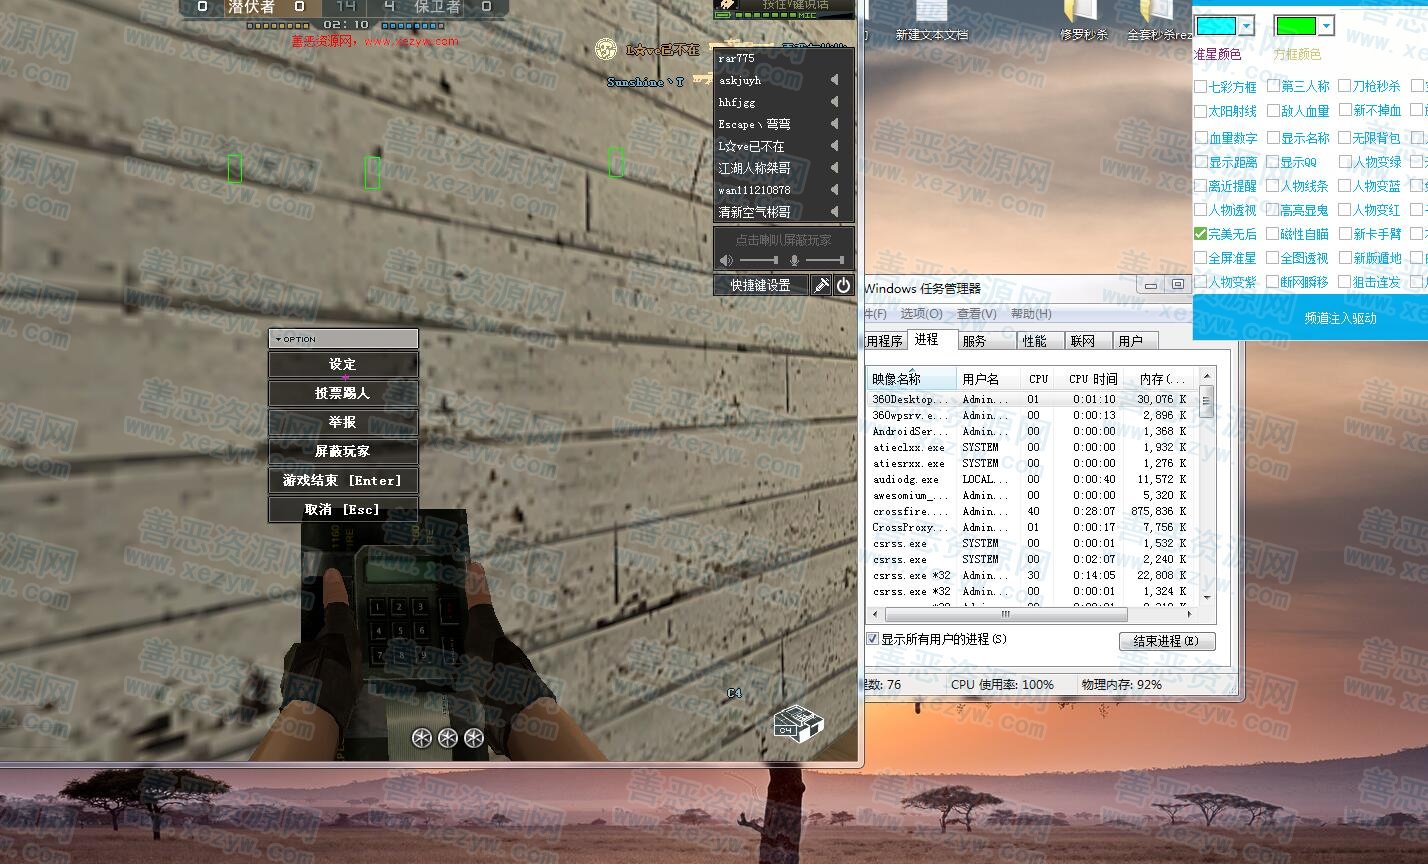
Task: Switch to the 性能 tab
Action: tap(1034, 341)
